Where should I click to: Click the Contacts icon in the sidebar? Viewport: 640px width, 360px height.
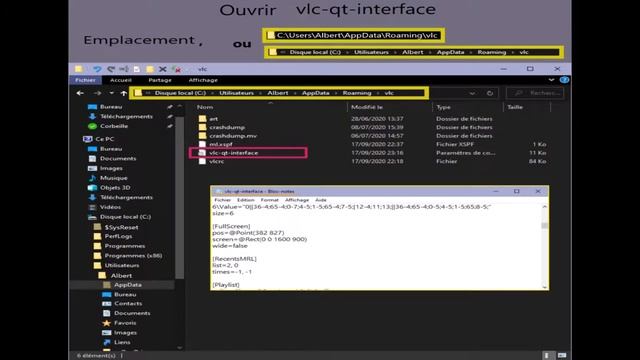click(107, 304)
